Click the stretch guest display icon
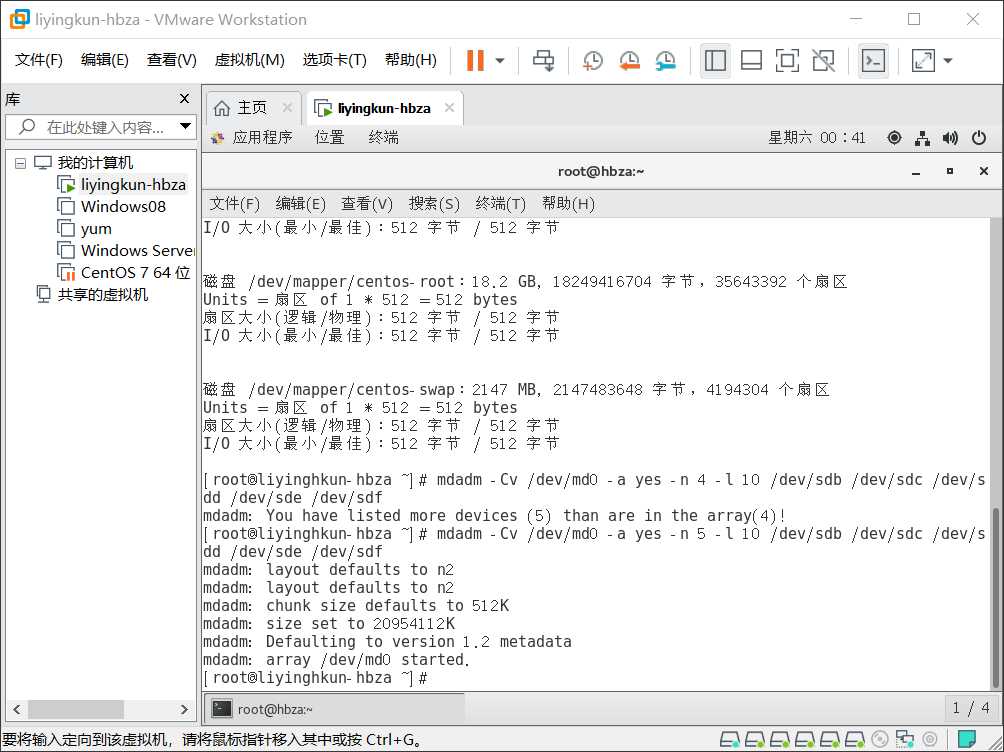Screen dimensions: 1004x752 (x=923, y=61)
